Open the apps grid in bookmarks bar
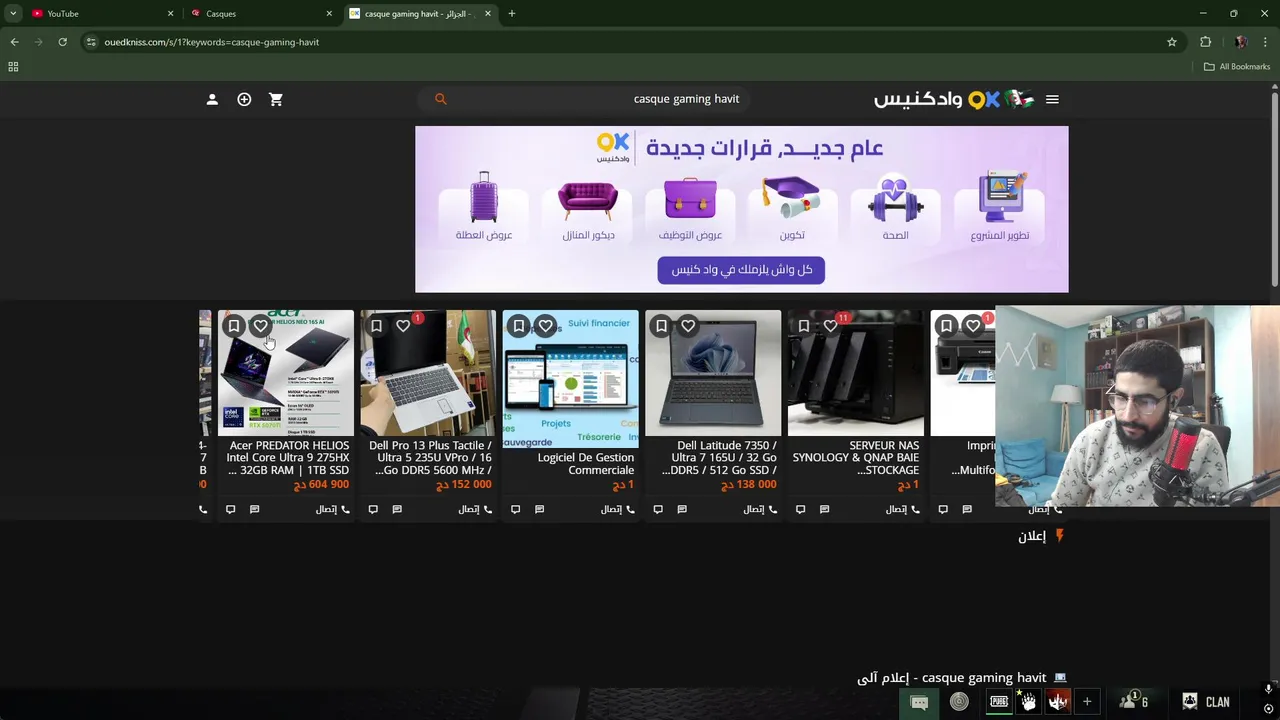1280x720 pixels. click(x=13, y=67)
